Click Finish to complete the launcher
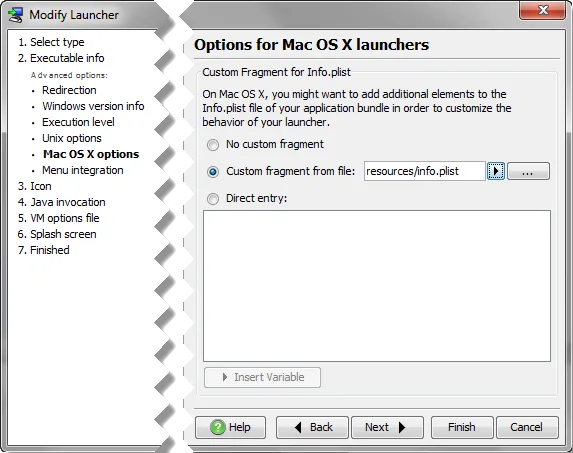 [x=462, y=427]
